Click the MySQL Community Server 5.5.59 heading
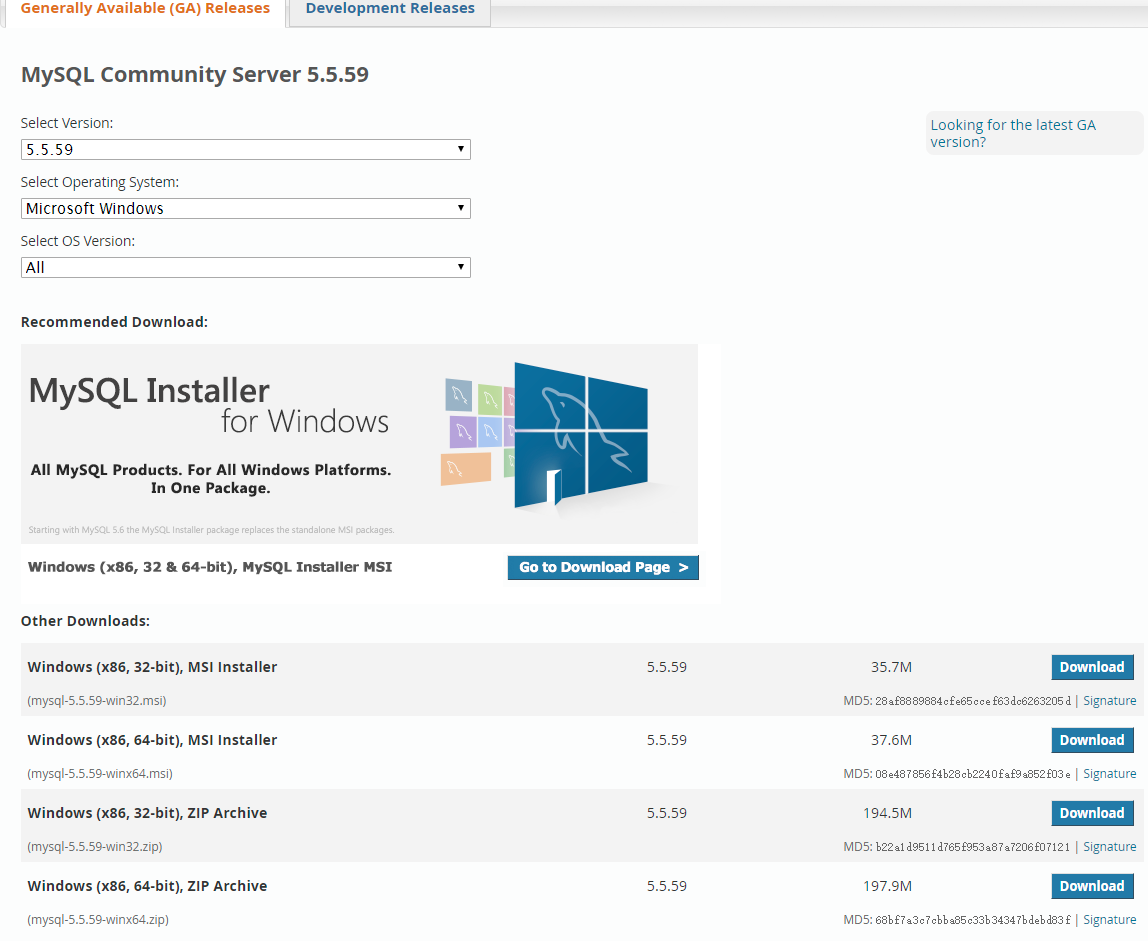1148x941 pixels. [195, 75]
